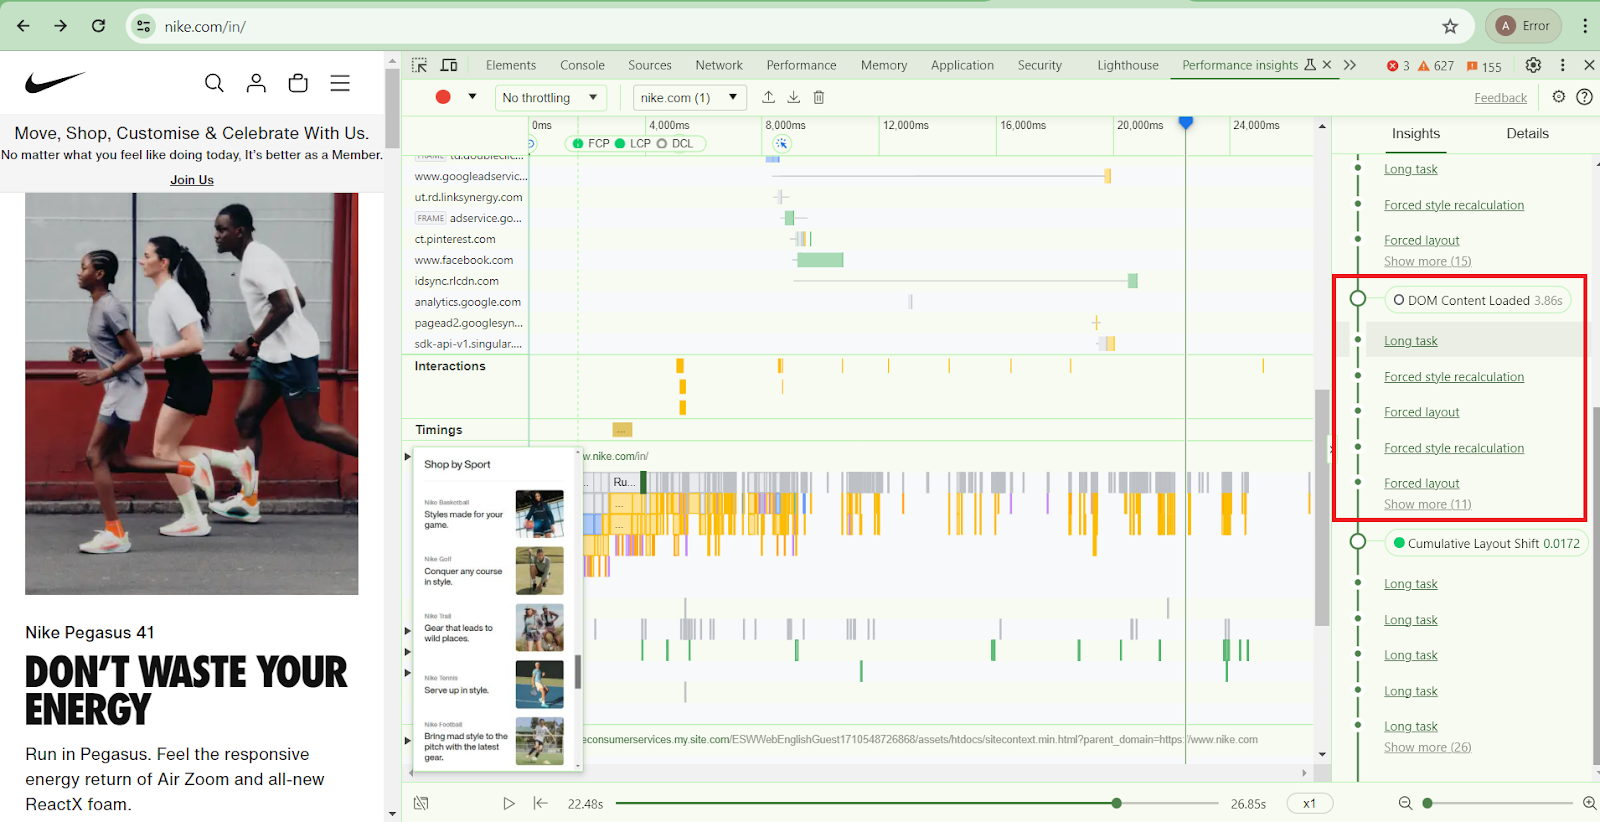Click the zoom in magnifier icon

(1589, 803)
